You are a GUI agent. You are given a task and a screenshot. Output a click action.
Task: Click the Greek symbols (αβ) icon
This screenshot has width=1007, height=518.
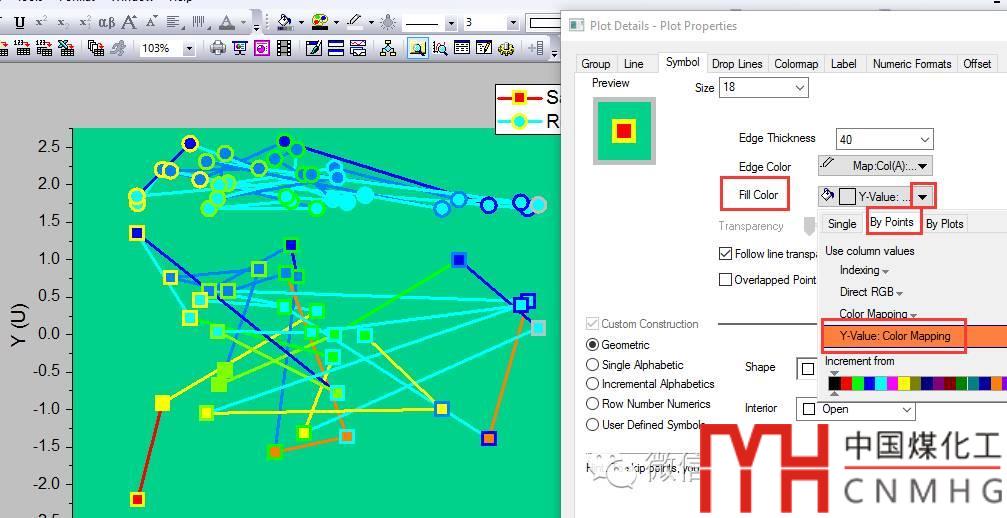(106, 22)
